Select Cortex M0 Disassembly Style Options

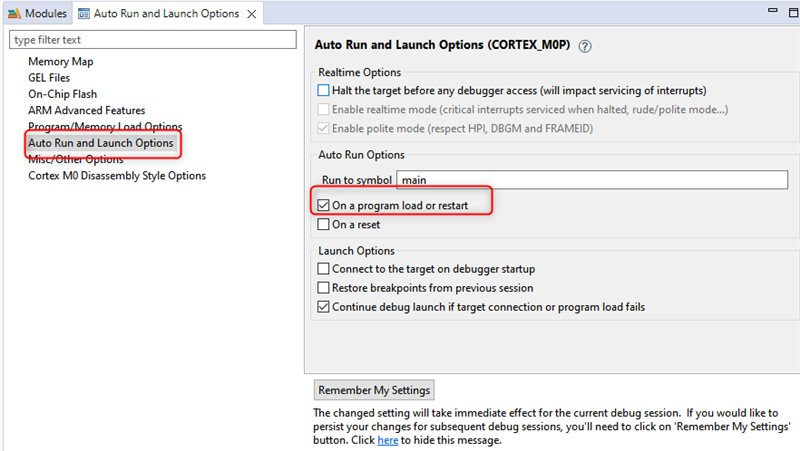pos(117,176)
